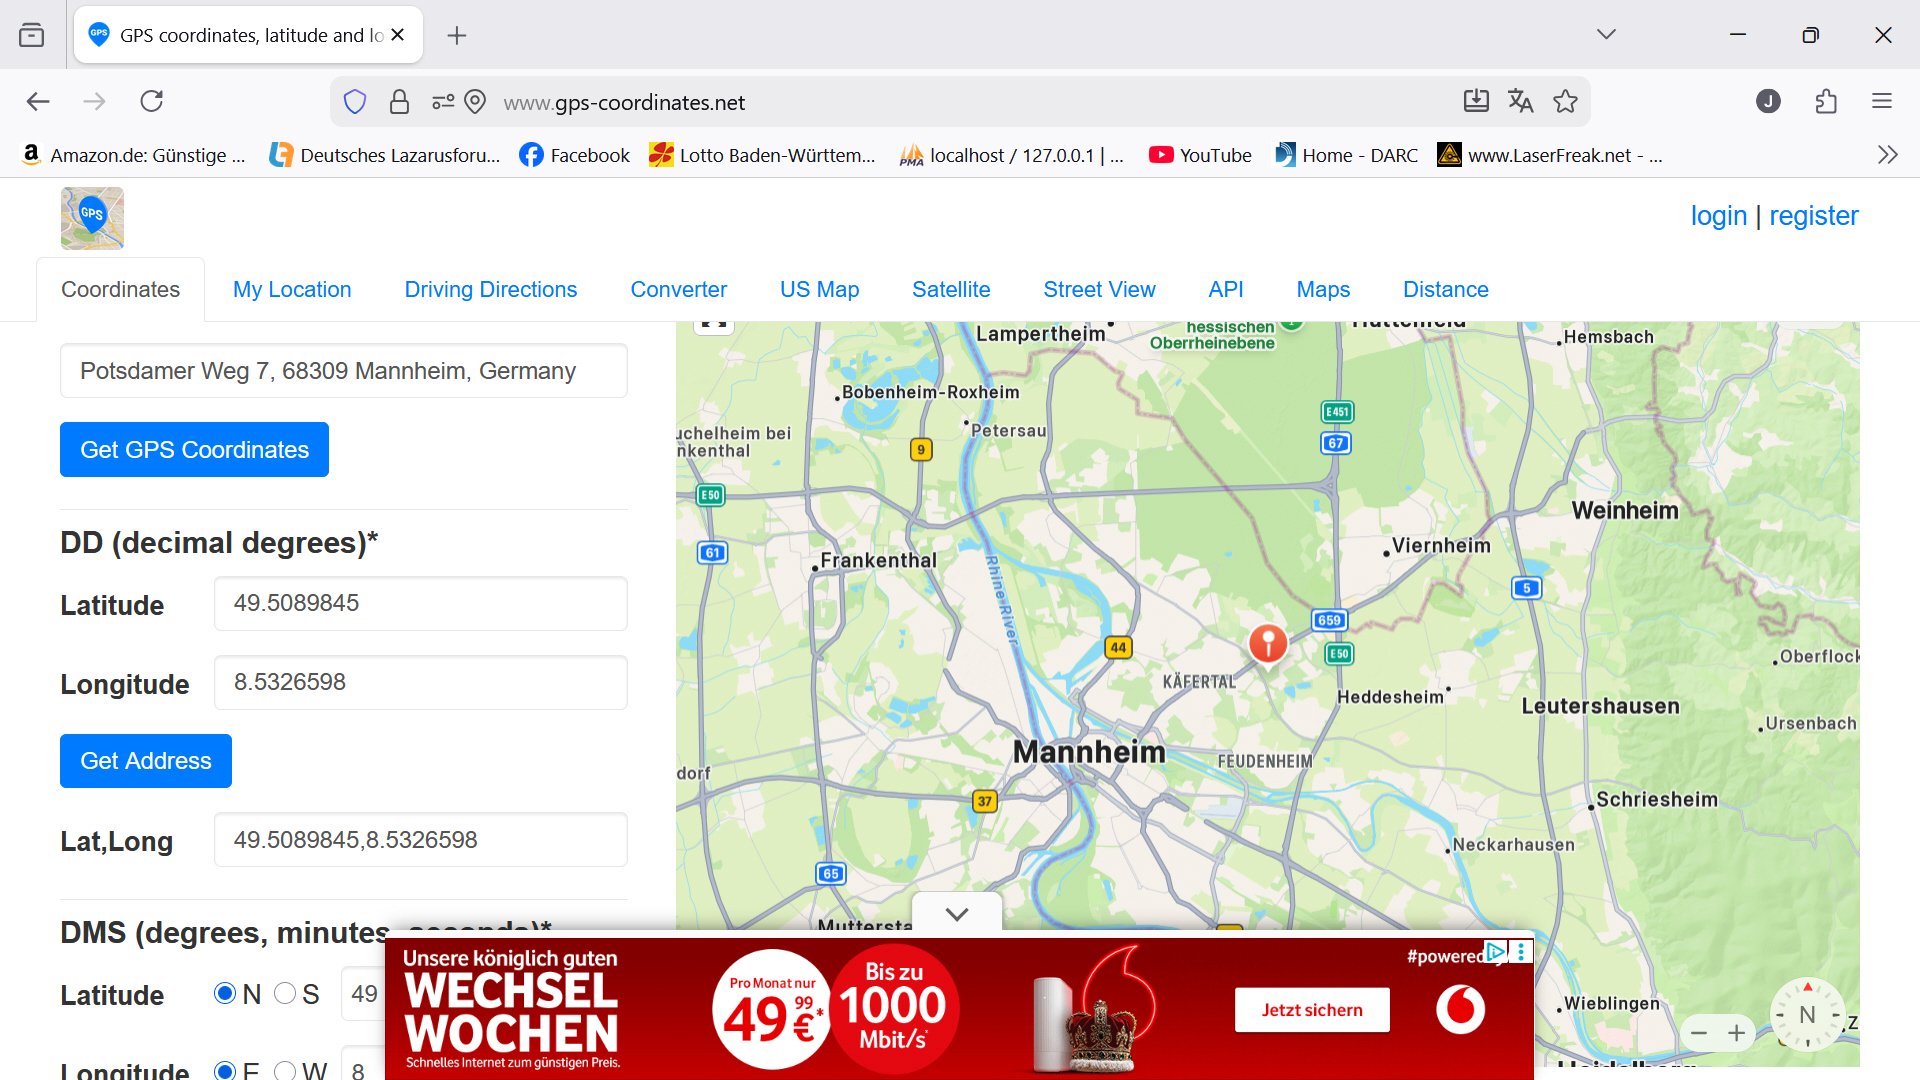
Task: Click the decimal Latitude input field
Action: click(420, 603)
